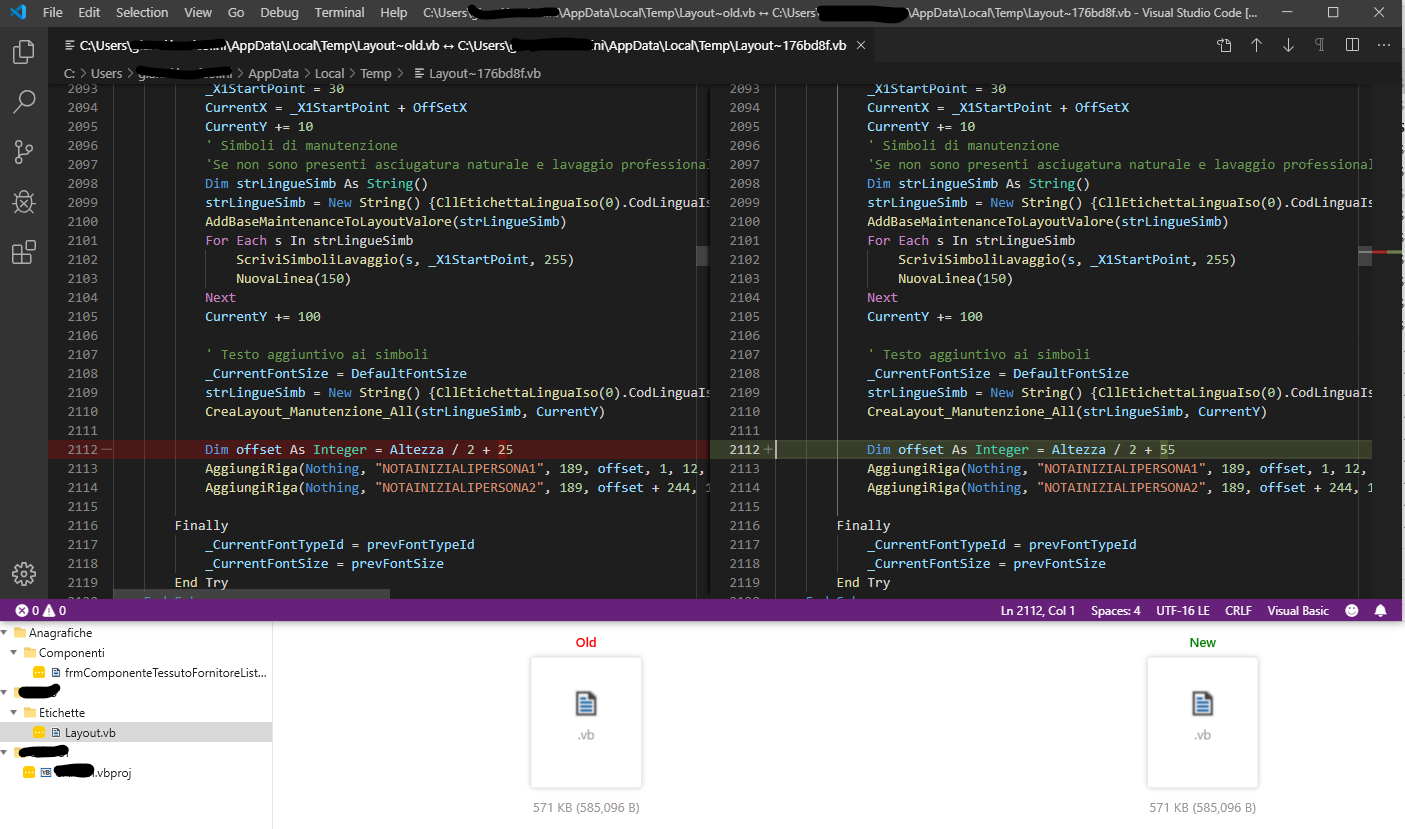The width and height of the screenshot is (1405, 829).
Task: Open the Terminal menu
Action: point(339,13)
